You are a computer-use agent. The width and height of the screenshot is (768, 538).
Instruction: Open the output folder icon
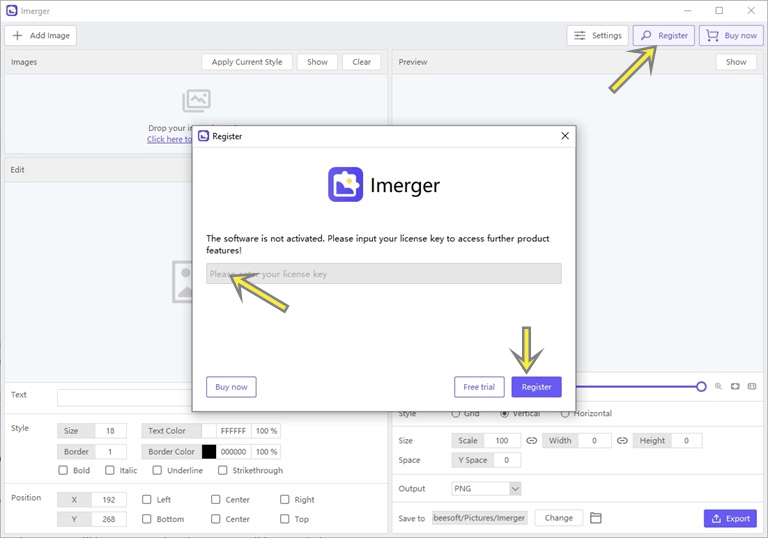click(x=596, y=518)
